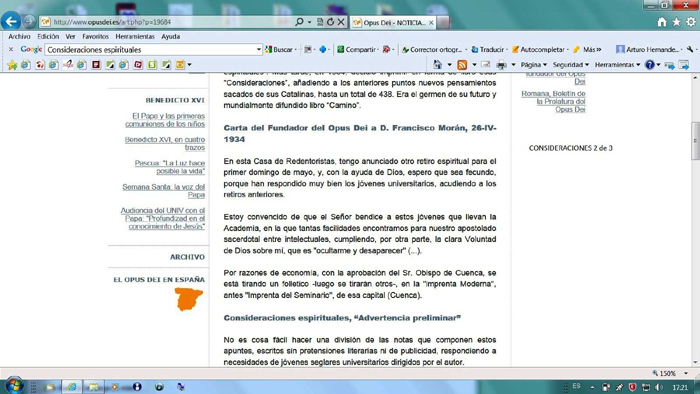Refresh the page with the reload icon

coord(330,22)
